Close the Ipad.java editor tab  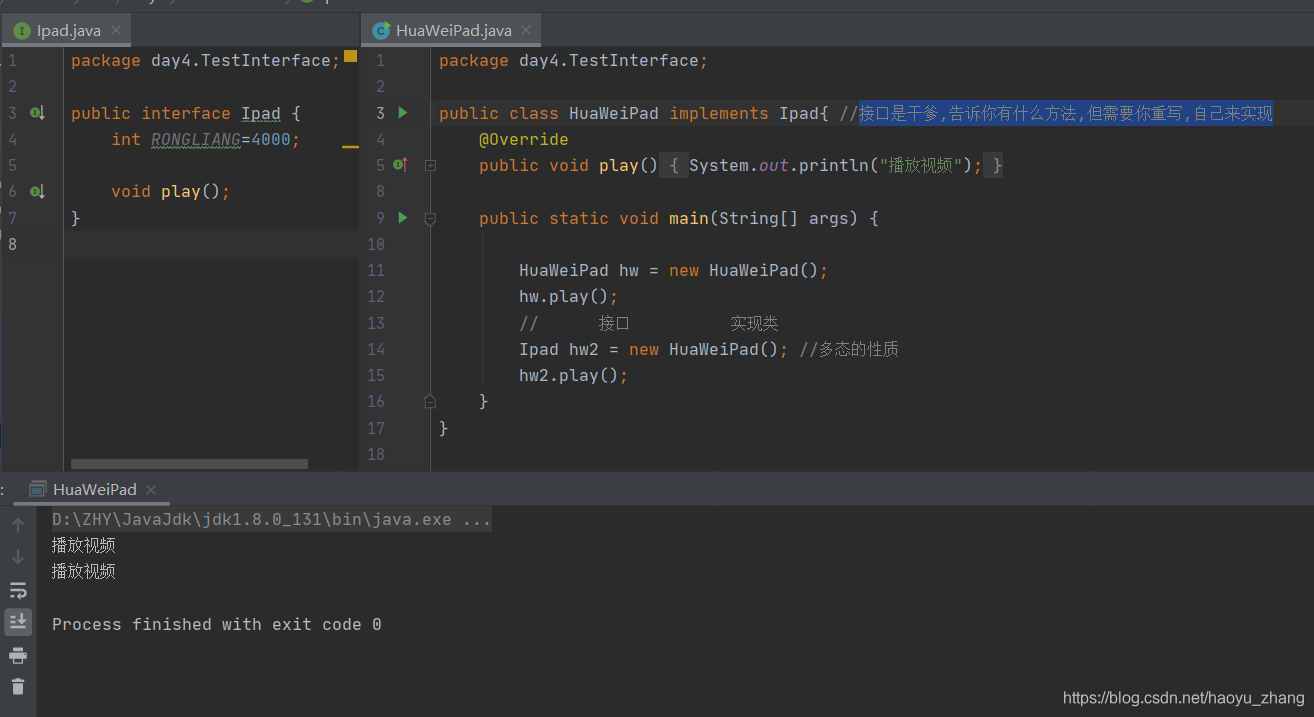pyautogui.click(x=117, y=31)
